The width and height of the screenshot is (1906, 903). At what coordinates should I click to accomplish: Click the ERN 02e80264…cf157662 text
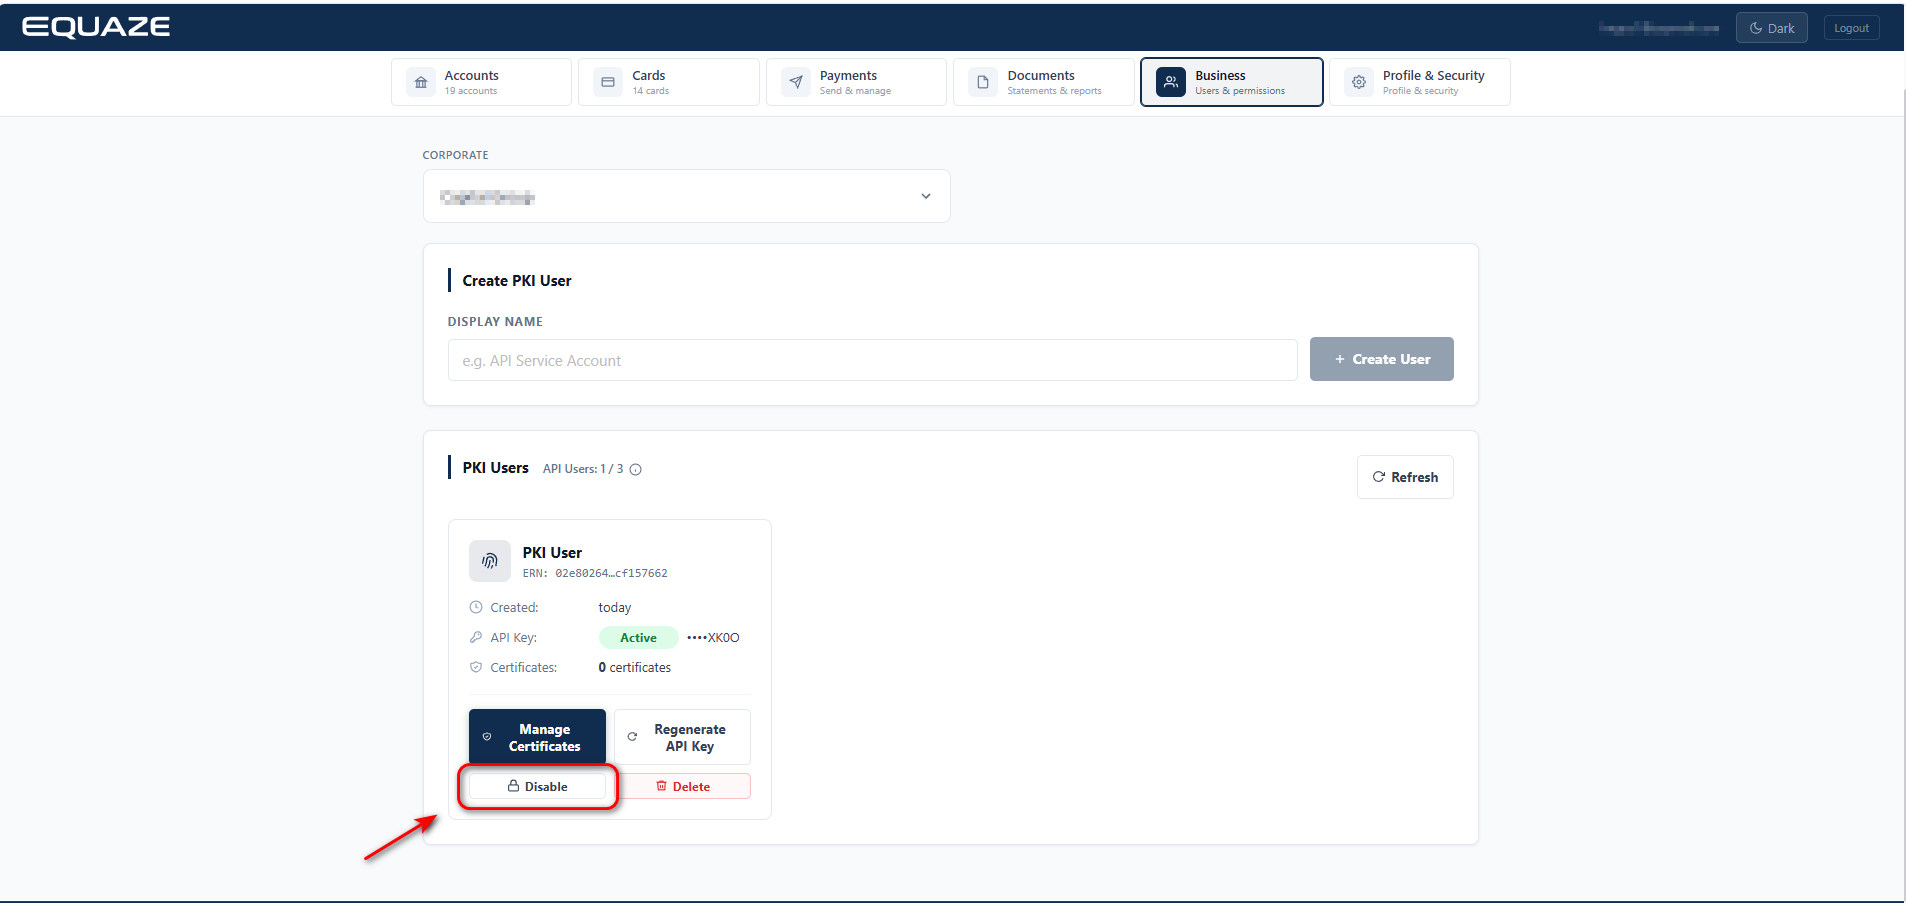tap(595, 573)
